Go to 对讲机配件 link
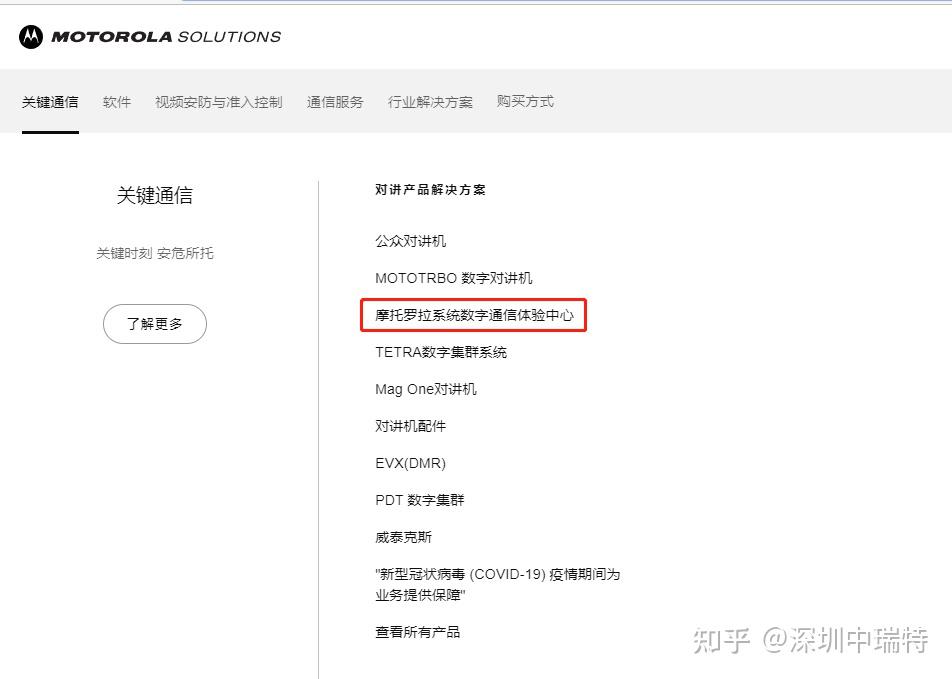952x679 pixels. tap(410, 426)
